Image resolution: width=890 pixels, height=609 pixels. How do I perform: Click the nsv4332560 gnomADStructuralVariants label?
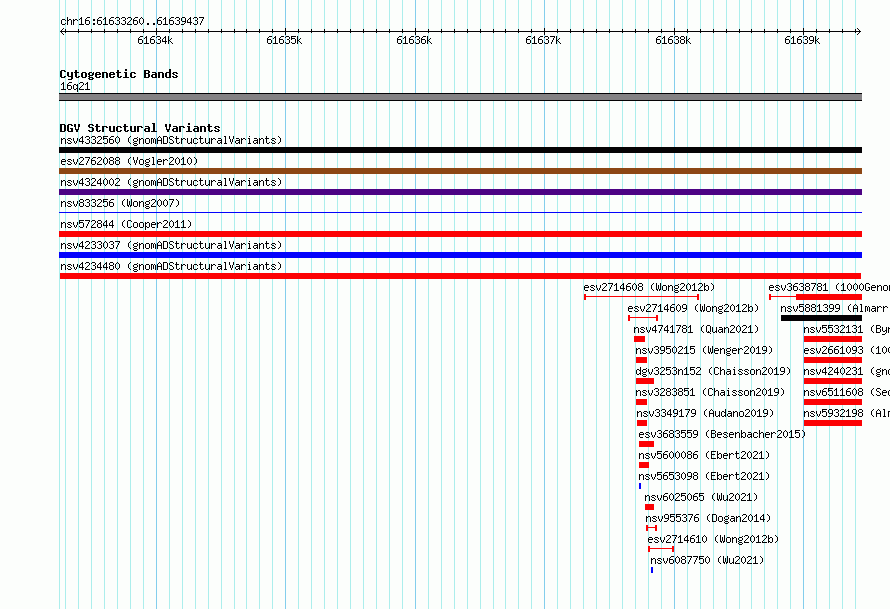171,140
